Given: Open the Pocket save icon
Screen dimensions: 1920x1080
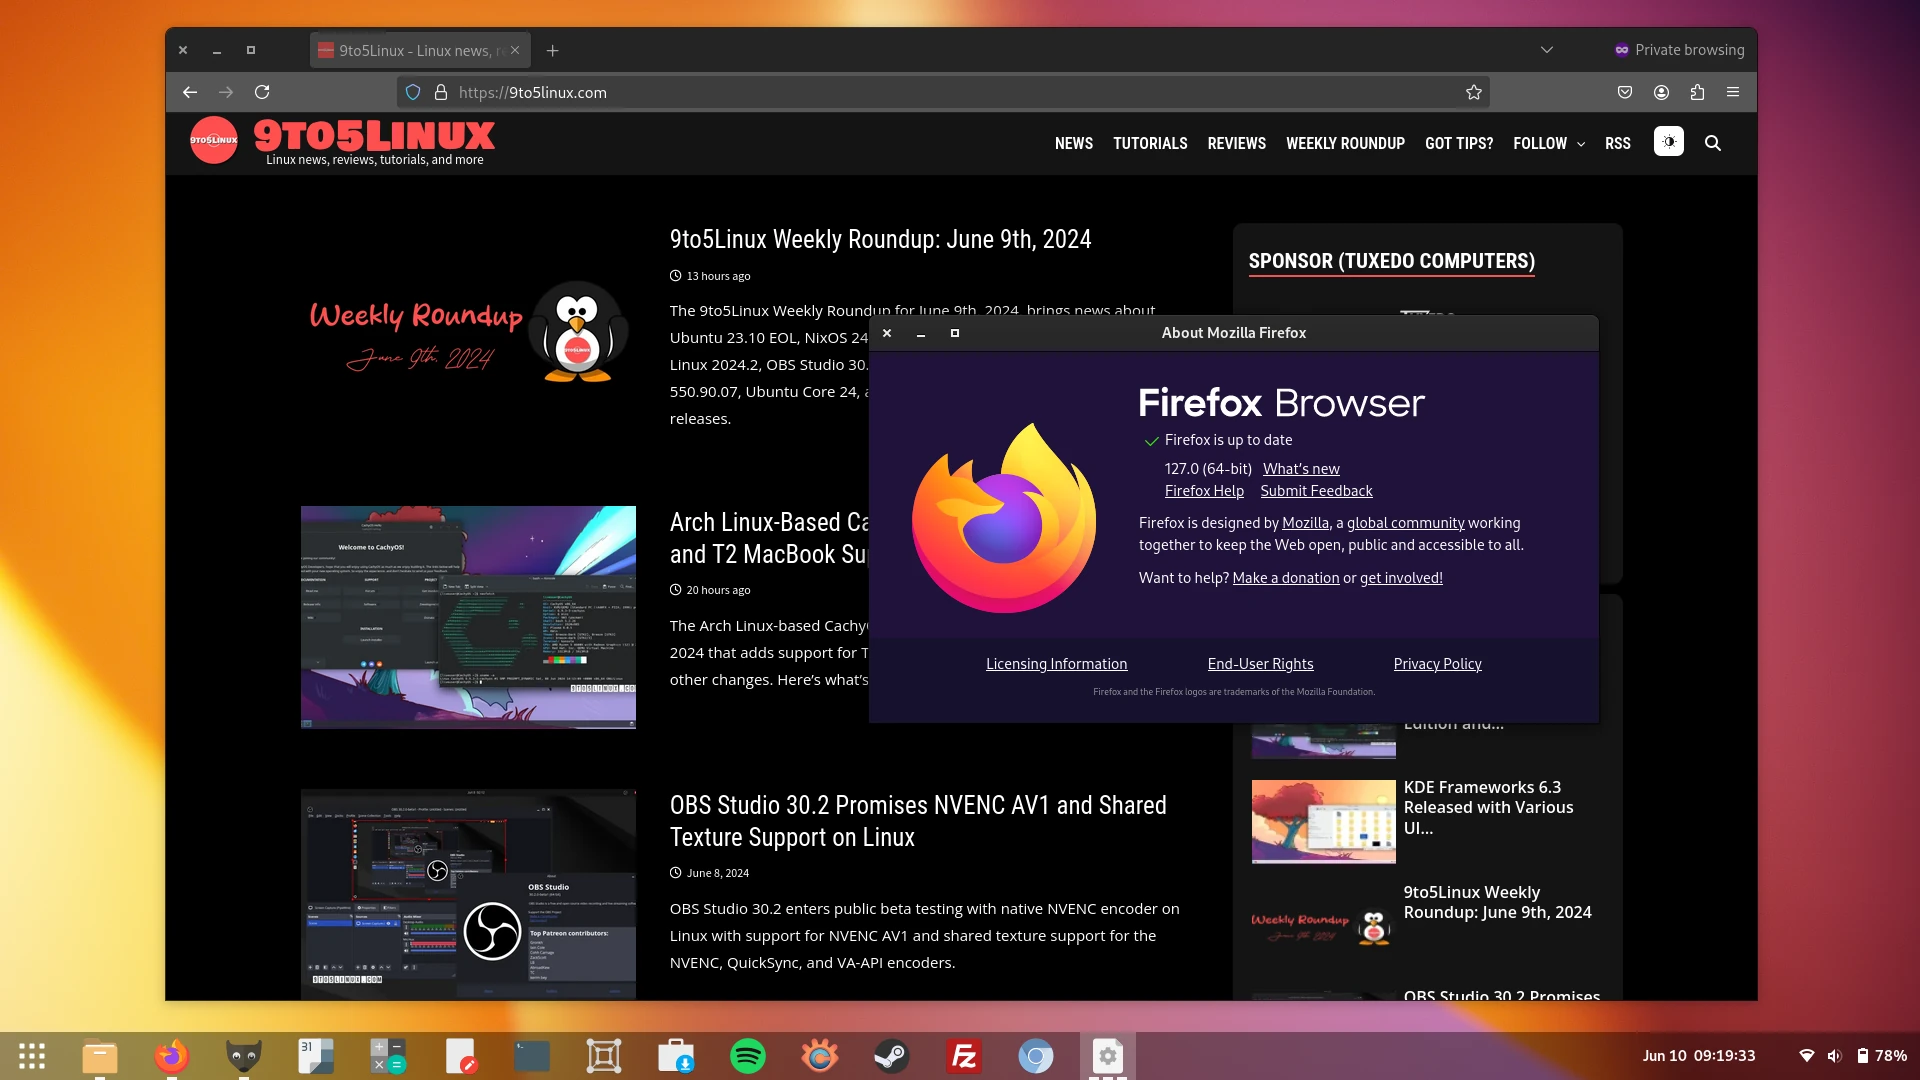Looking at the screenshot, I should (x=1625, y=92).
